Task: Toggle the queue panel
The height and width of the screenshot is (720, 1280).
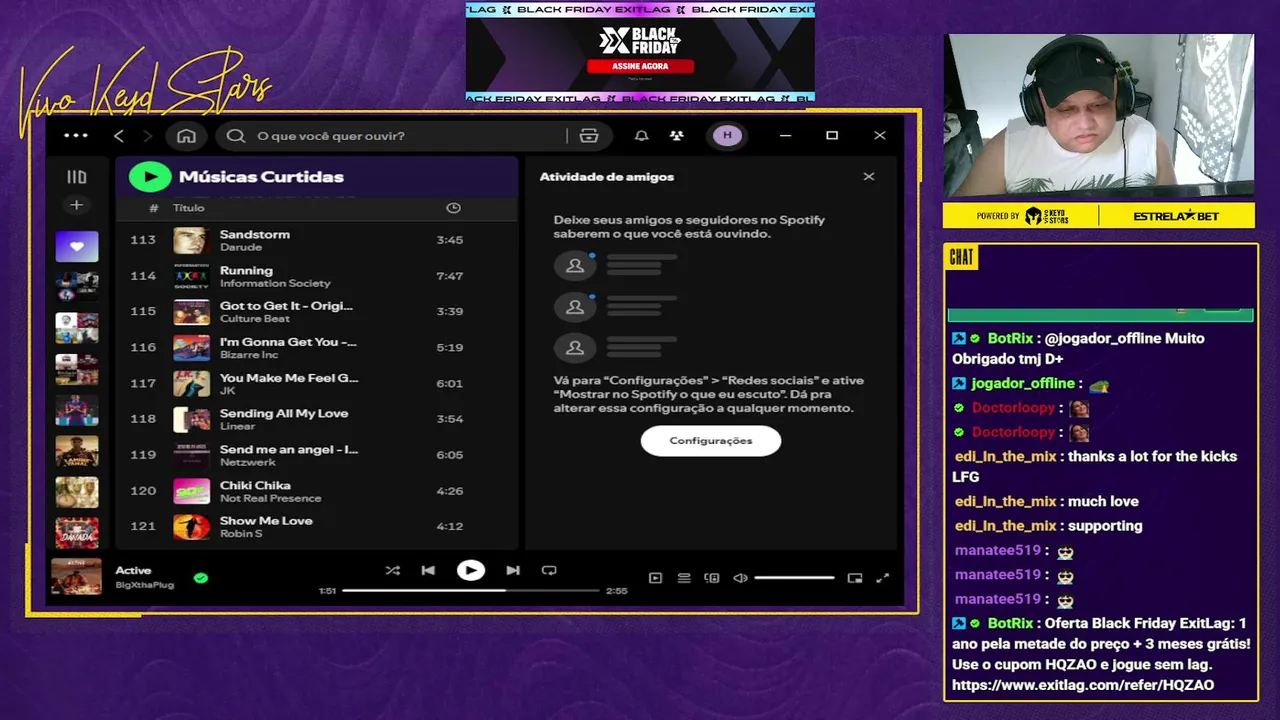Action: coord(684,578)
